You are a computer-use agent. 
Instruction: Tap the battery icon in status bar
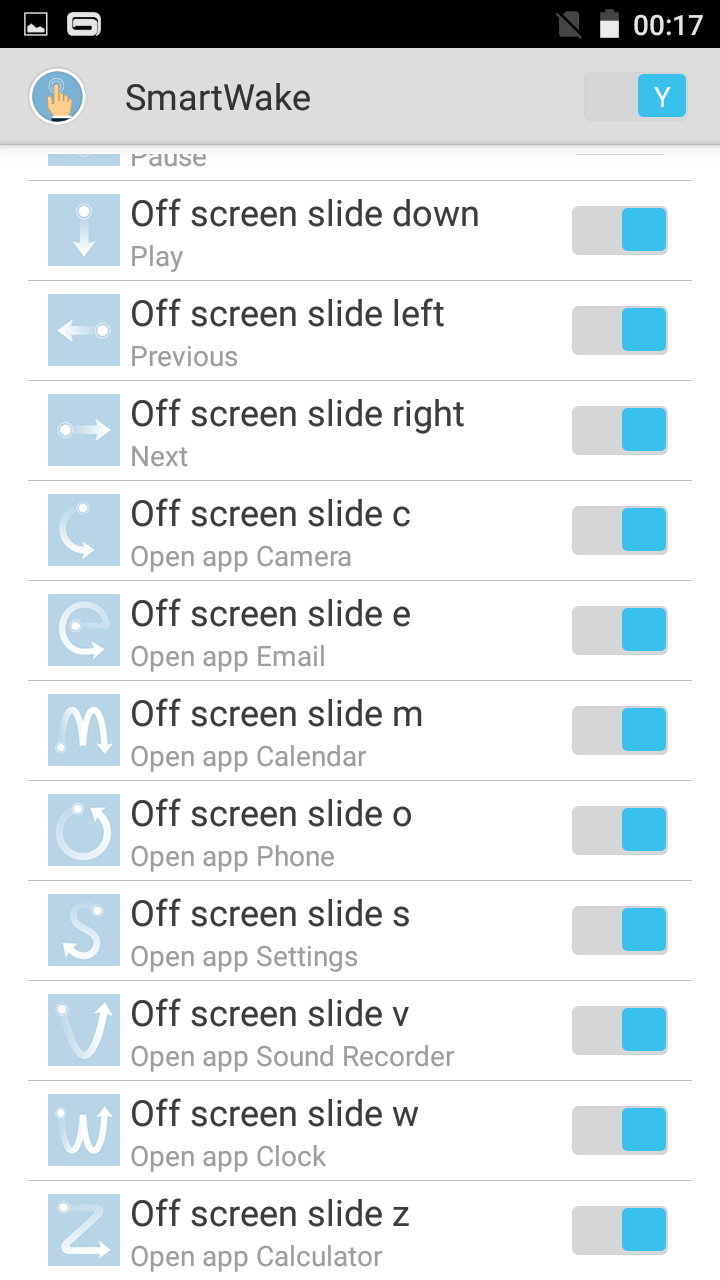pyautogui.click(x=609, y=24)
